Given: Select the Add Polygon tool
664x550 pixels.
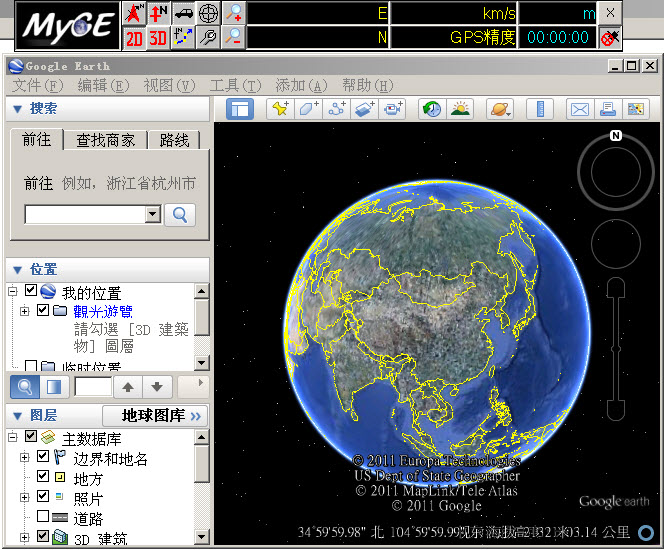Looking at the screenshot, I should [x=308, y=109].
